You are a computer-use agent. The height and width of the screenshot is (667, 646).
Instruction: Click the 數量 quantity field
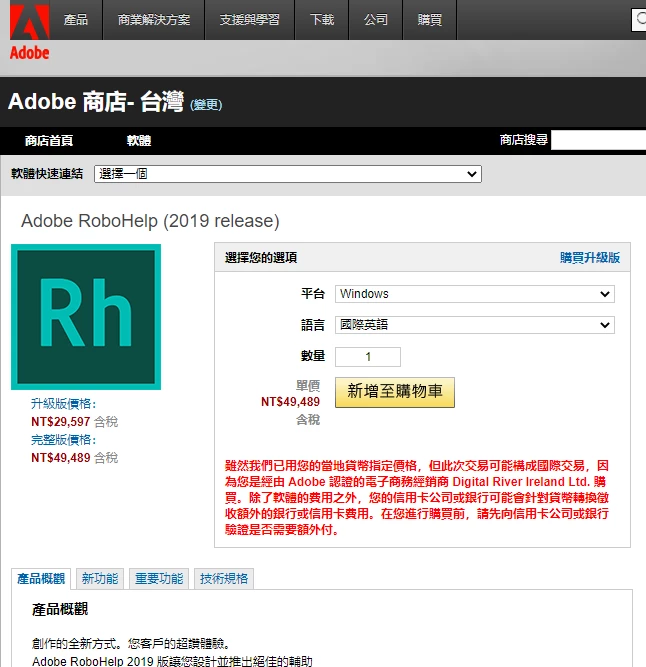click(x=368, y=356)
